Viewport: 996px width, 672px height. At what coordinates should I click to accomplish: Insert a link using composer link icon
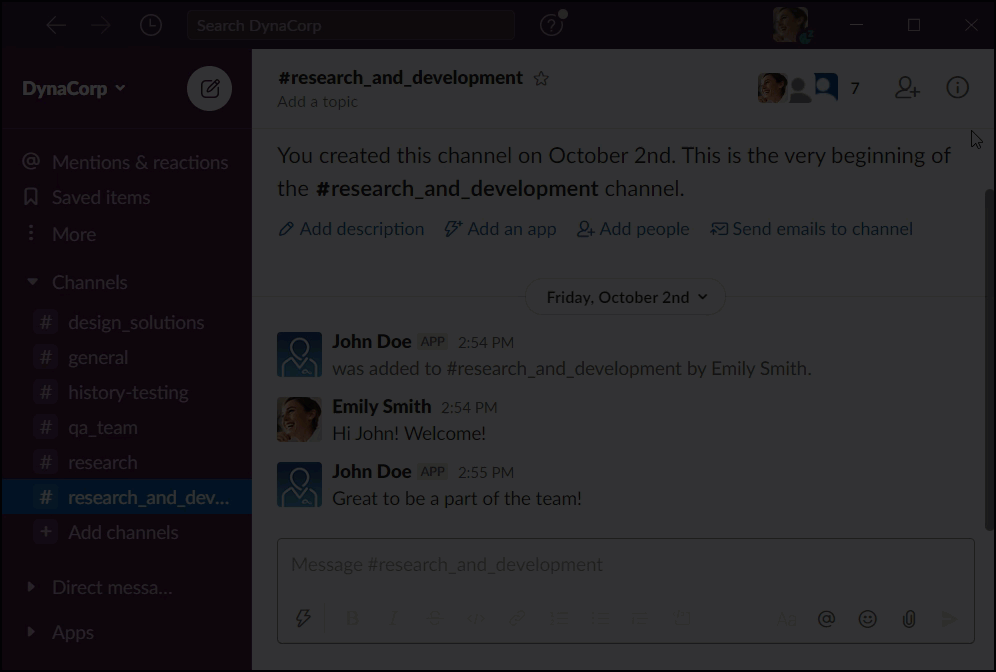pos(517,618)
